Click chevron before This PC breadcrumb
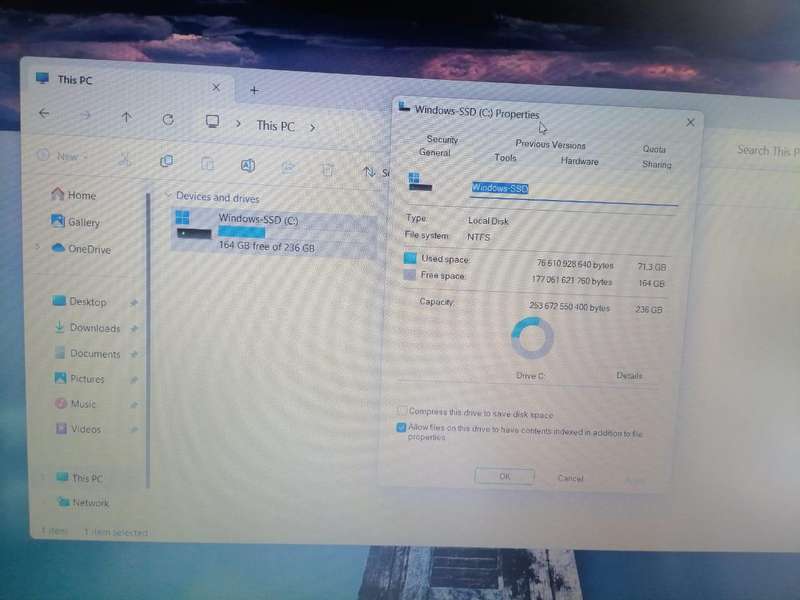This screenshot has width=800, height=600. pos(238,123)
